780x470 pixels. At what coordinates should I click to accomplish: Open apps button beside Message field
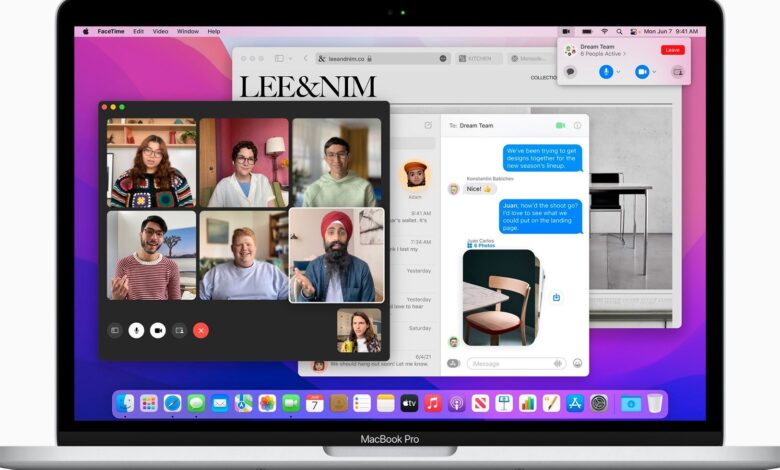point(453,364)
